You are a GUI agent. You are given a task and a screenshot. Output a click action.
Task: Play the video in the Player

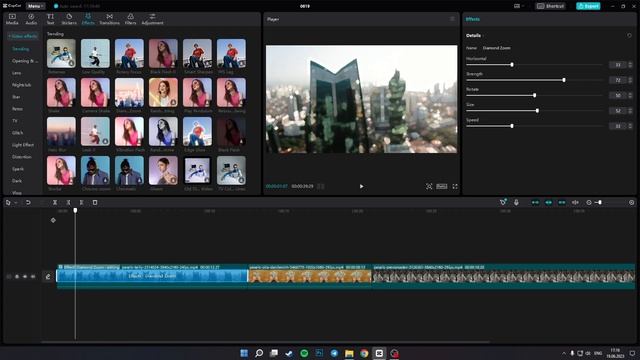(361, 187)
